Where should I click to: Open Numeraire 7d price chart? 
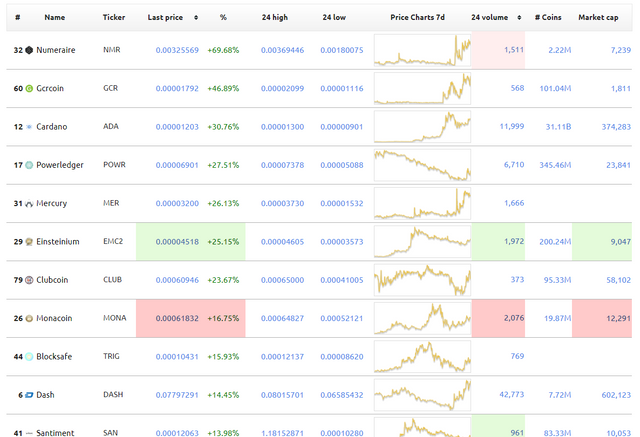pyautogui.click(x=422, y=50)
